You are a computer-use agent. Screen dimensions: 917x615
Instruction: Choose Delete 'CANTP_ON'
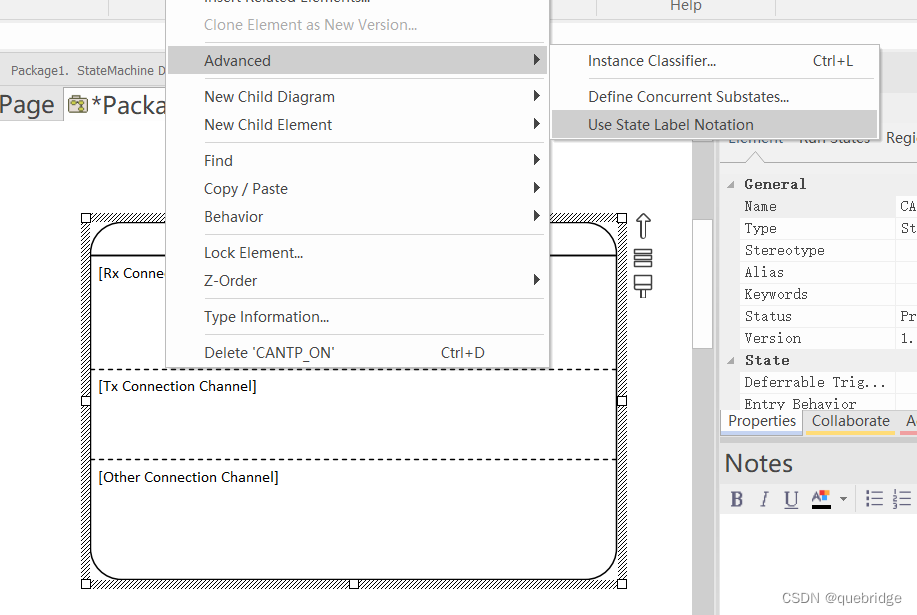[x=357, y=353]
